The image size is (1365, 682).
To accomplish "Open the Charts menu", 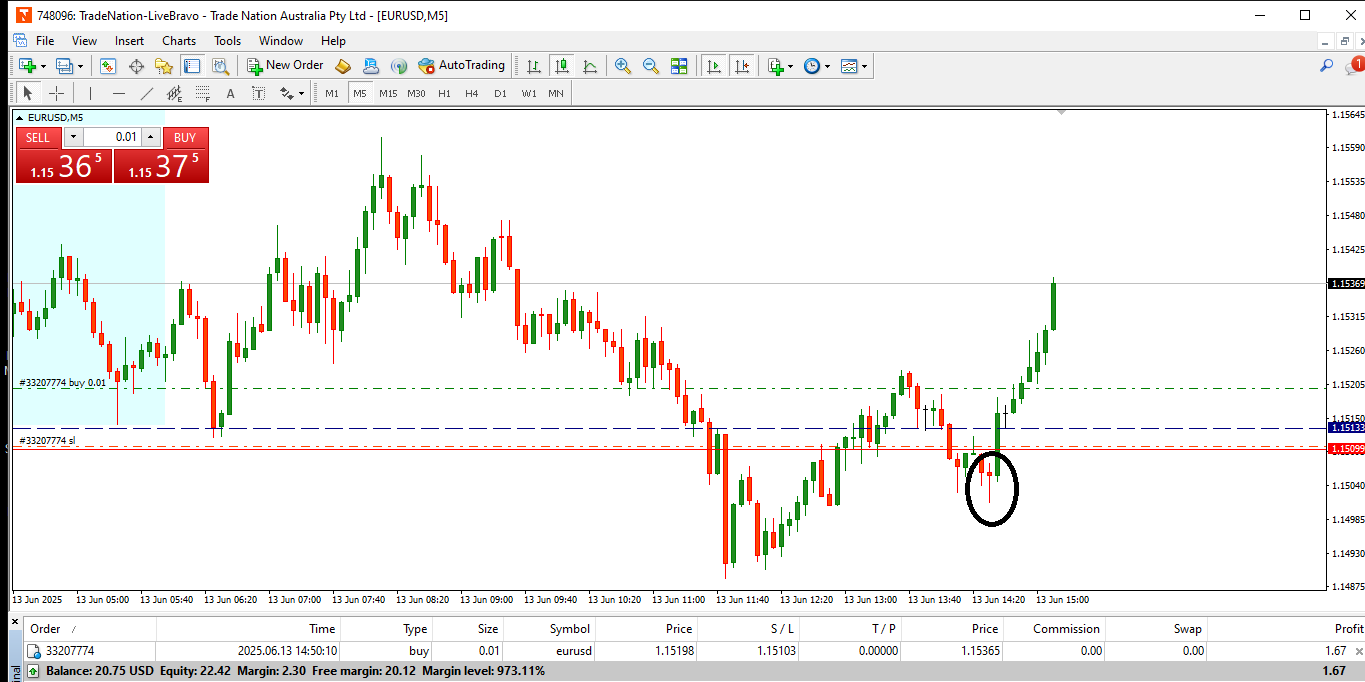I will pyautogui.click(x=179, y=41).
